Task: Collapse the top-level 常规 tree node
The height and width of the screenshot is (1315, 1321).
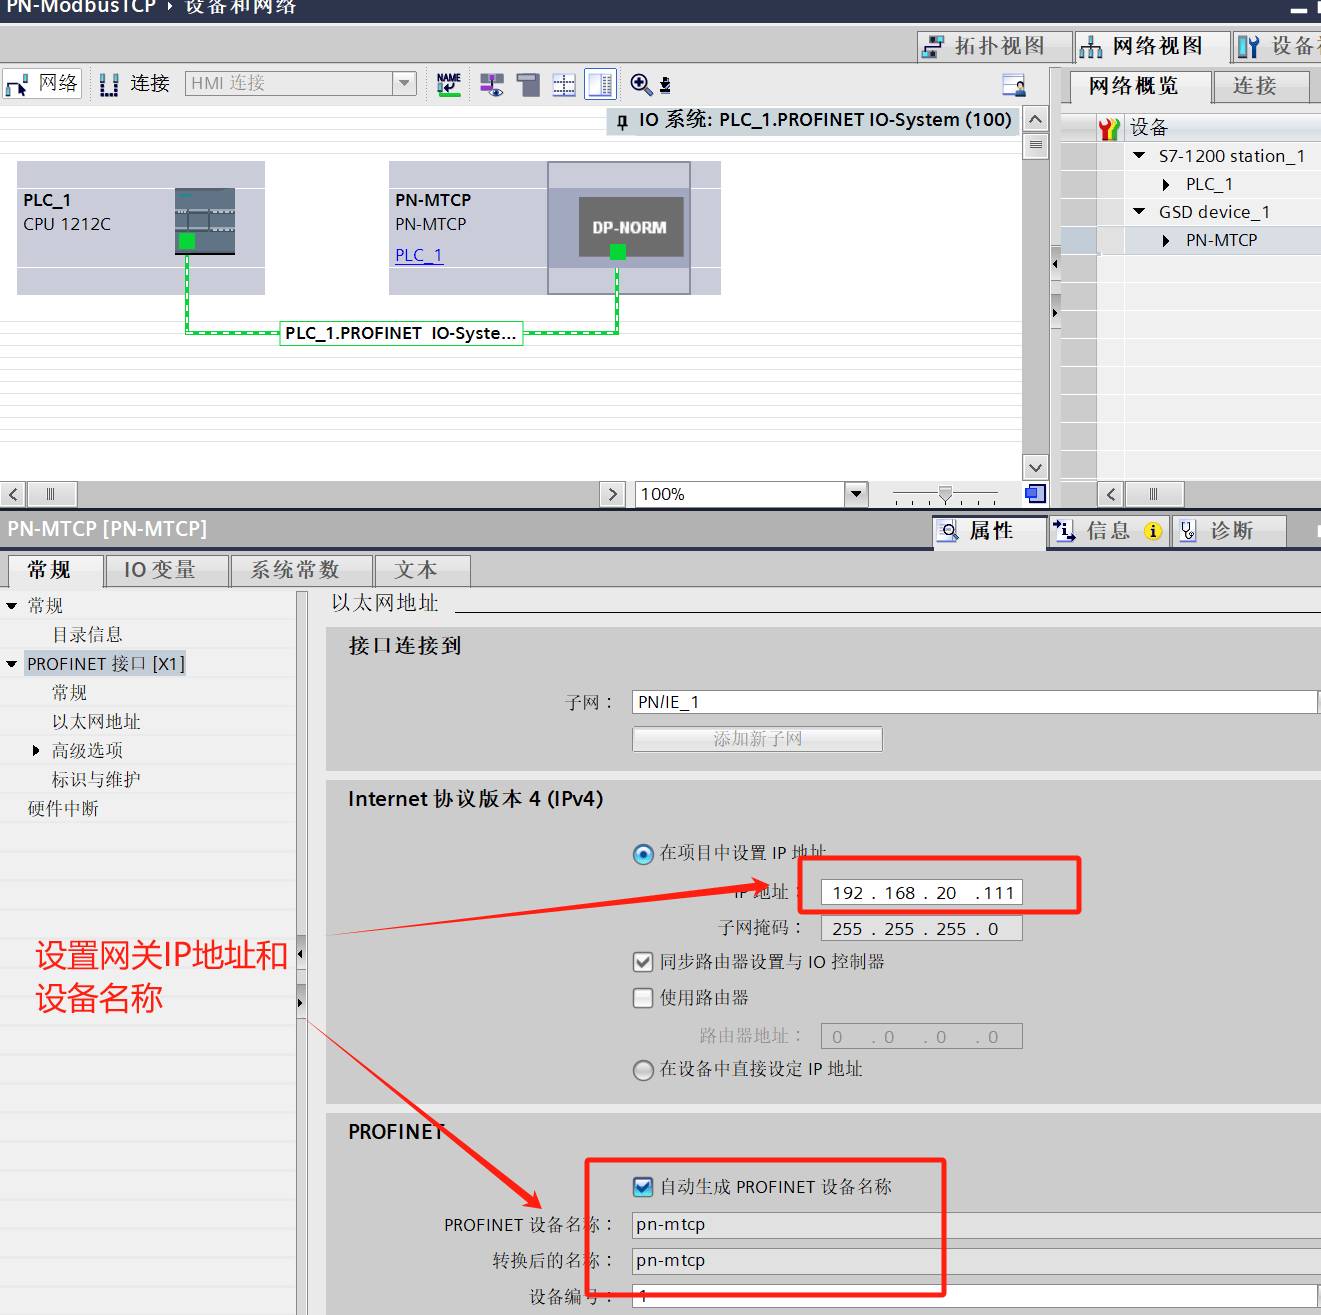Action: [12, 606]
